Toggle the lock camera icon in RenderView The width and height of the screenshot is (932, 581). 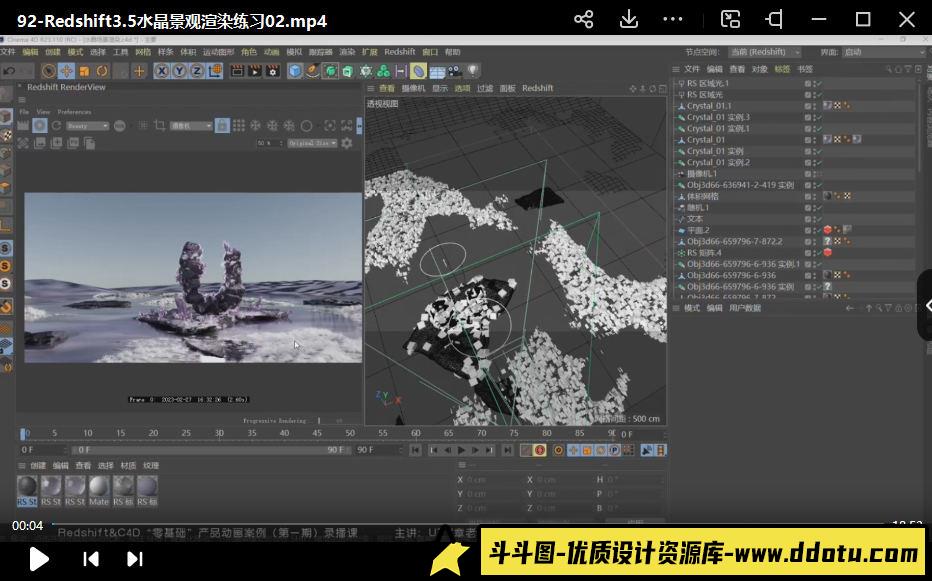222,126
